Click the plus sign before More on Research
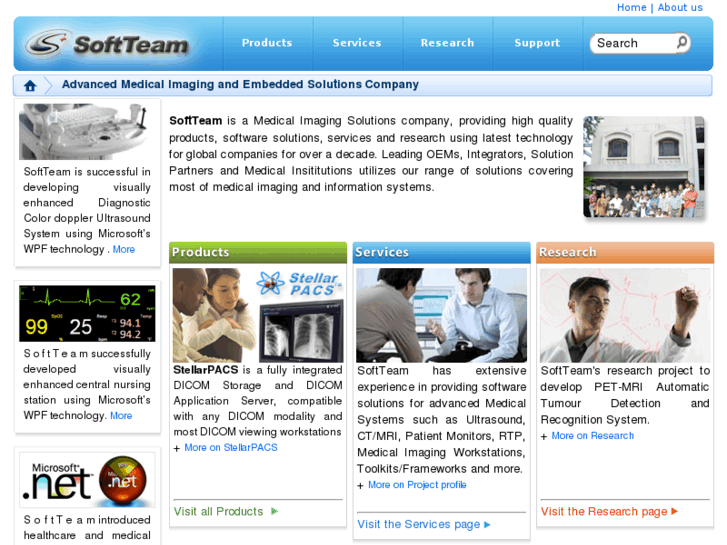727x545 pixels. point(544,436)
